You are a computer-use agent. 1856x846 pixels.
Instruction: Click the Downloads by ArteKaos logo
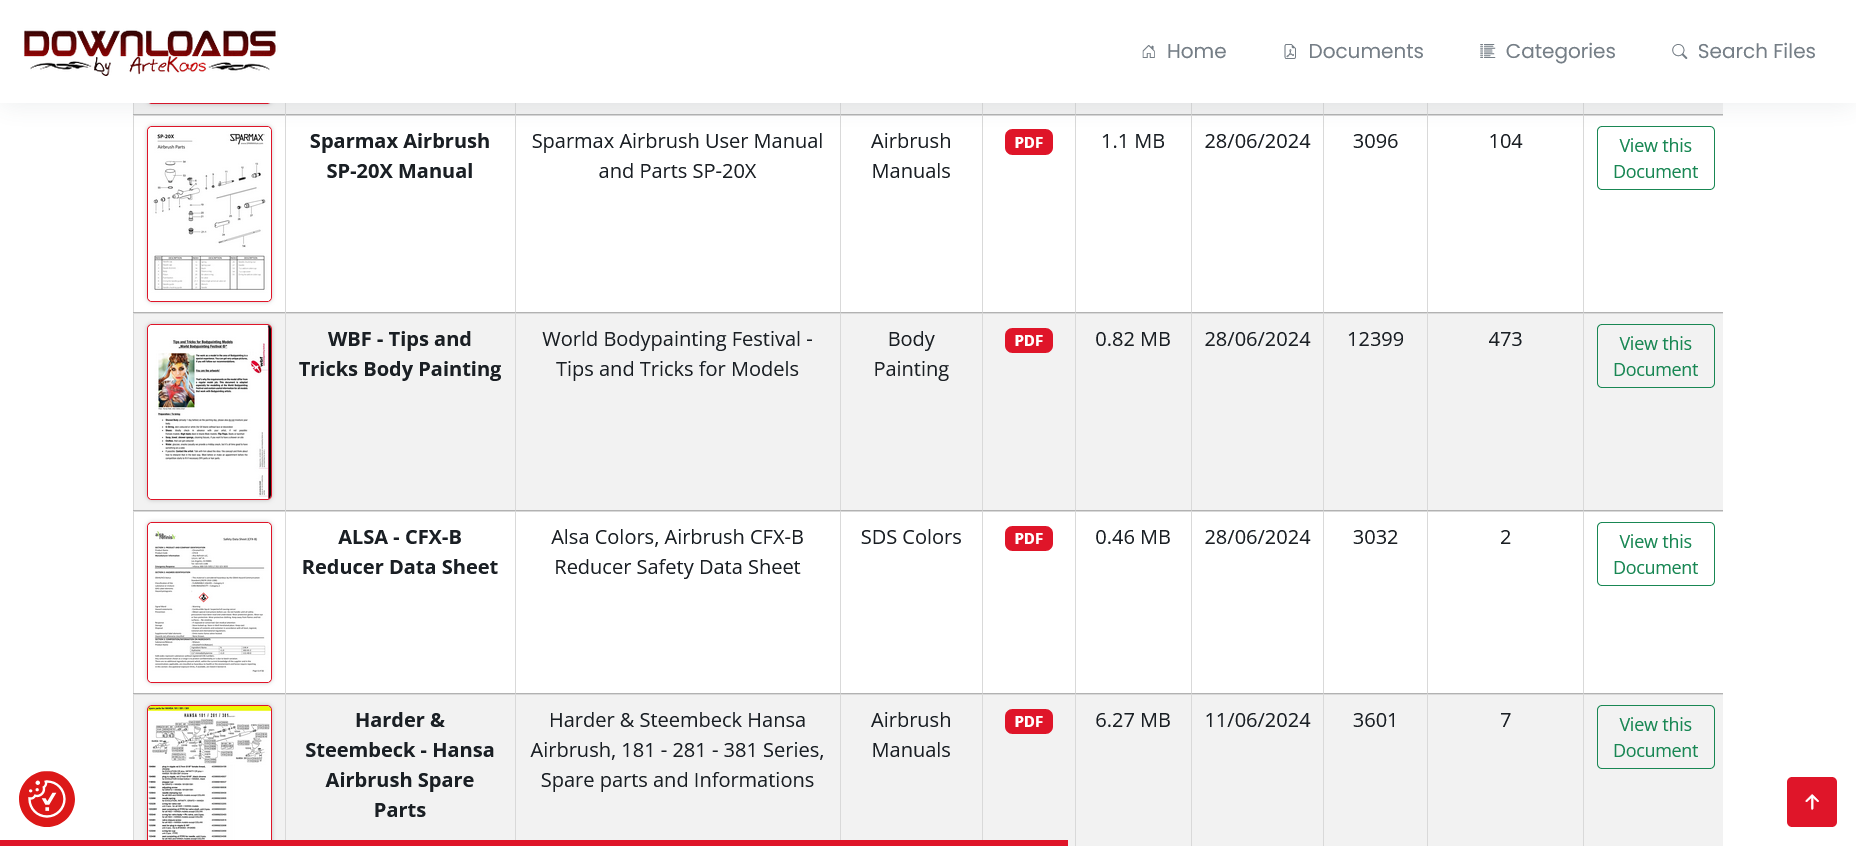click(x=150, y=51)
